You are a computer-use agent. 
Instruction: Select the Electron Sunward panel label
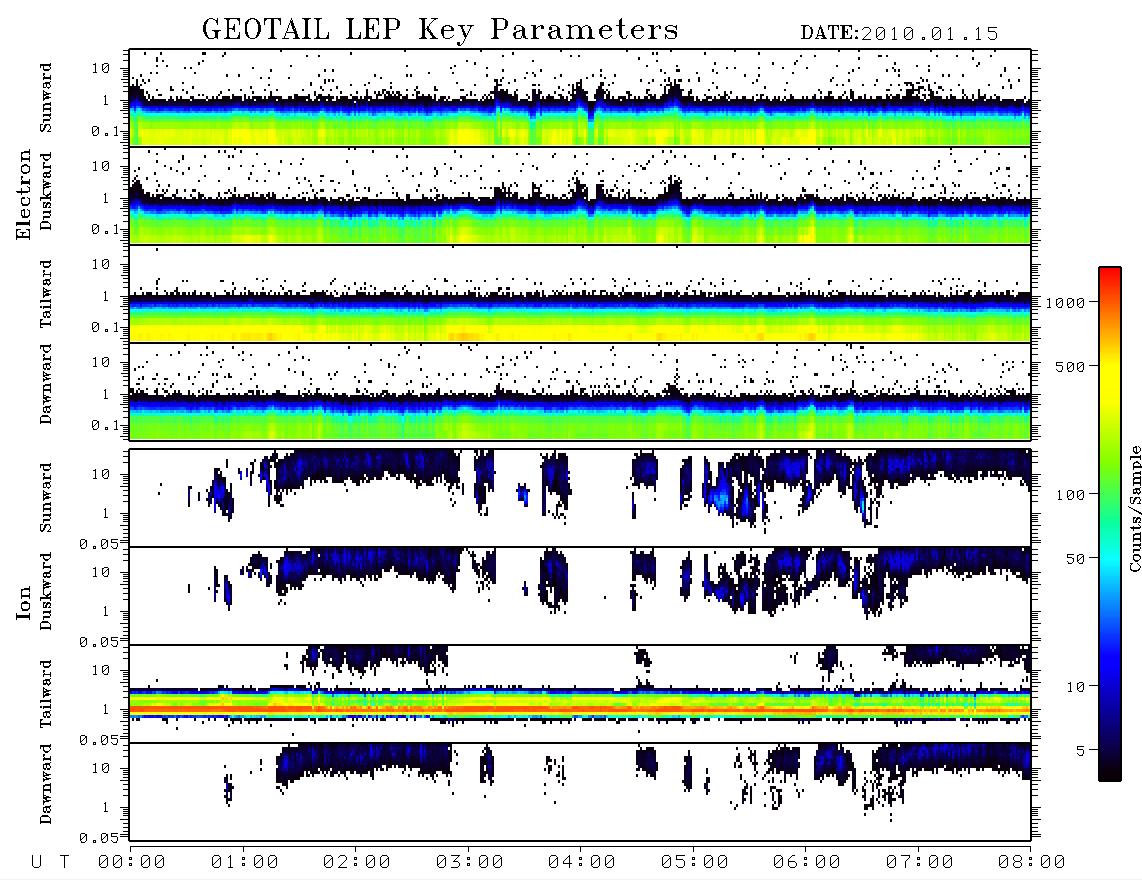46,98
